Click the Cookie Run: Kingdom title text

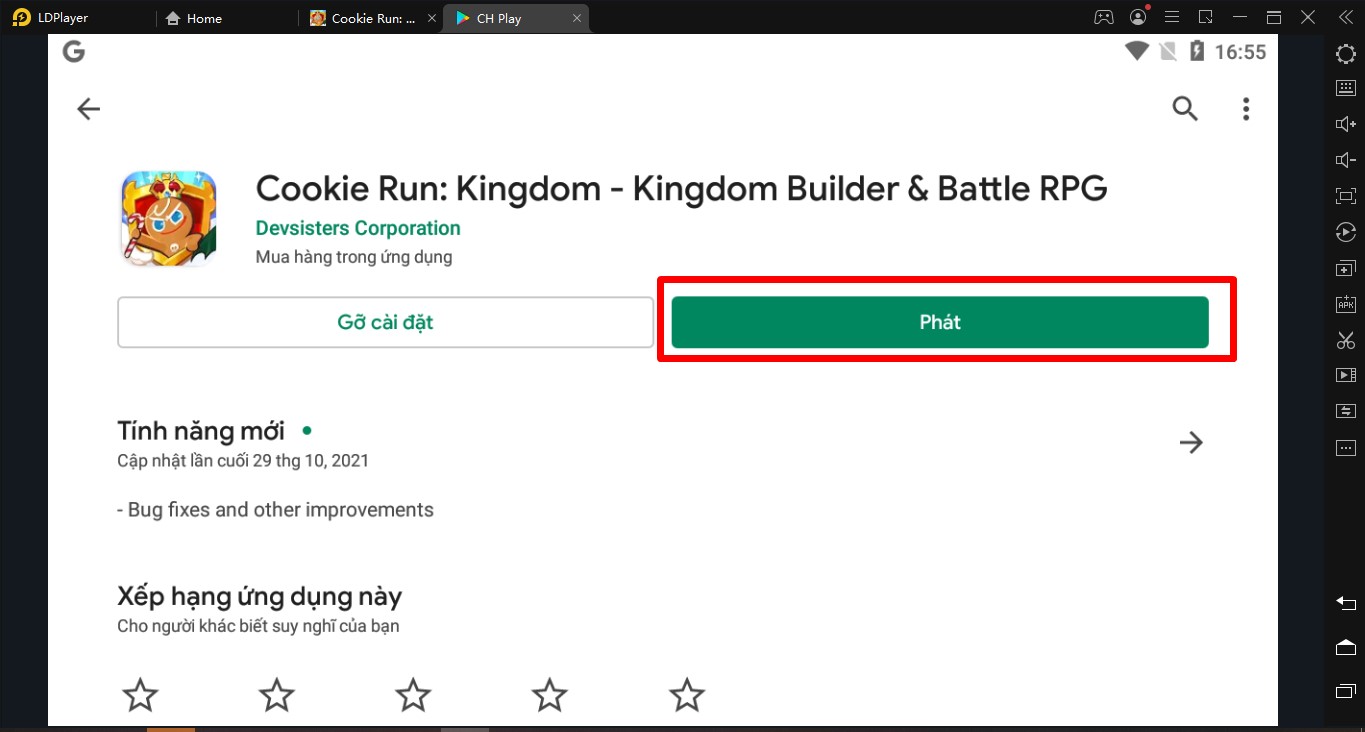(681, 188)
